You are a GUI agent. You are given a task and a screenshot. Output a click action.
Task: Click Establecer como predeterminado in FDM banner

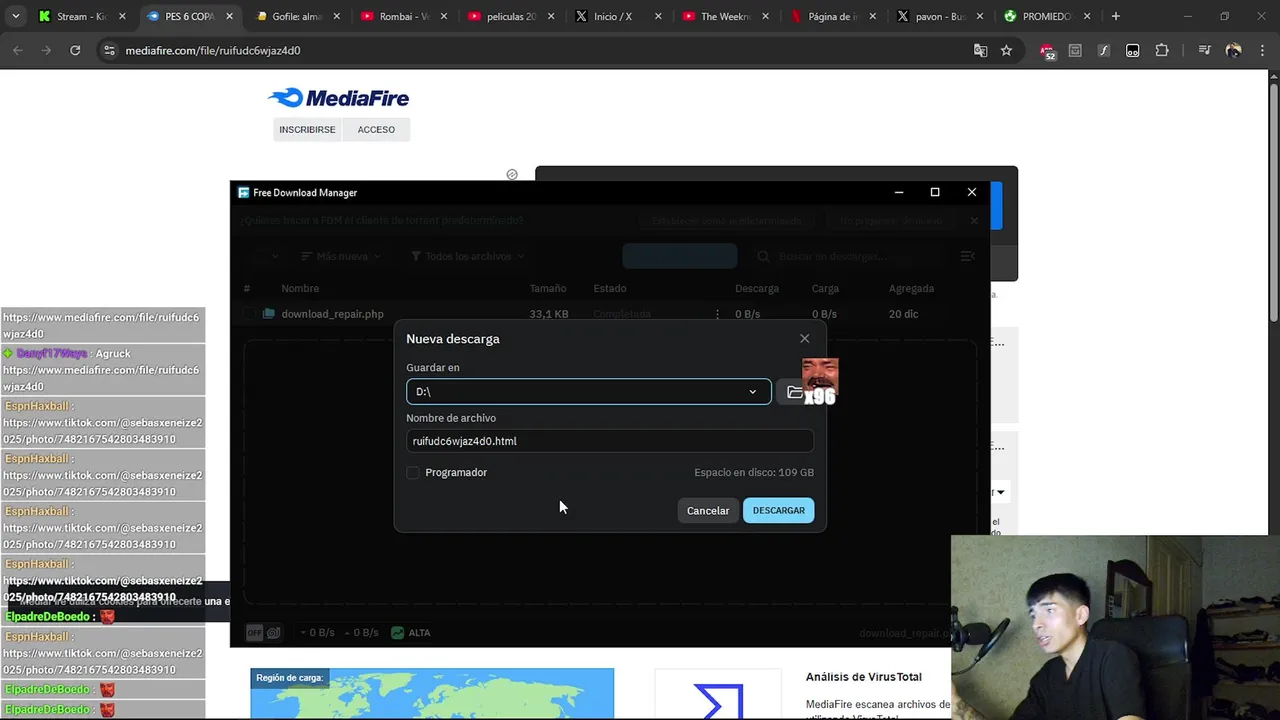pos(726,220)
